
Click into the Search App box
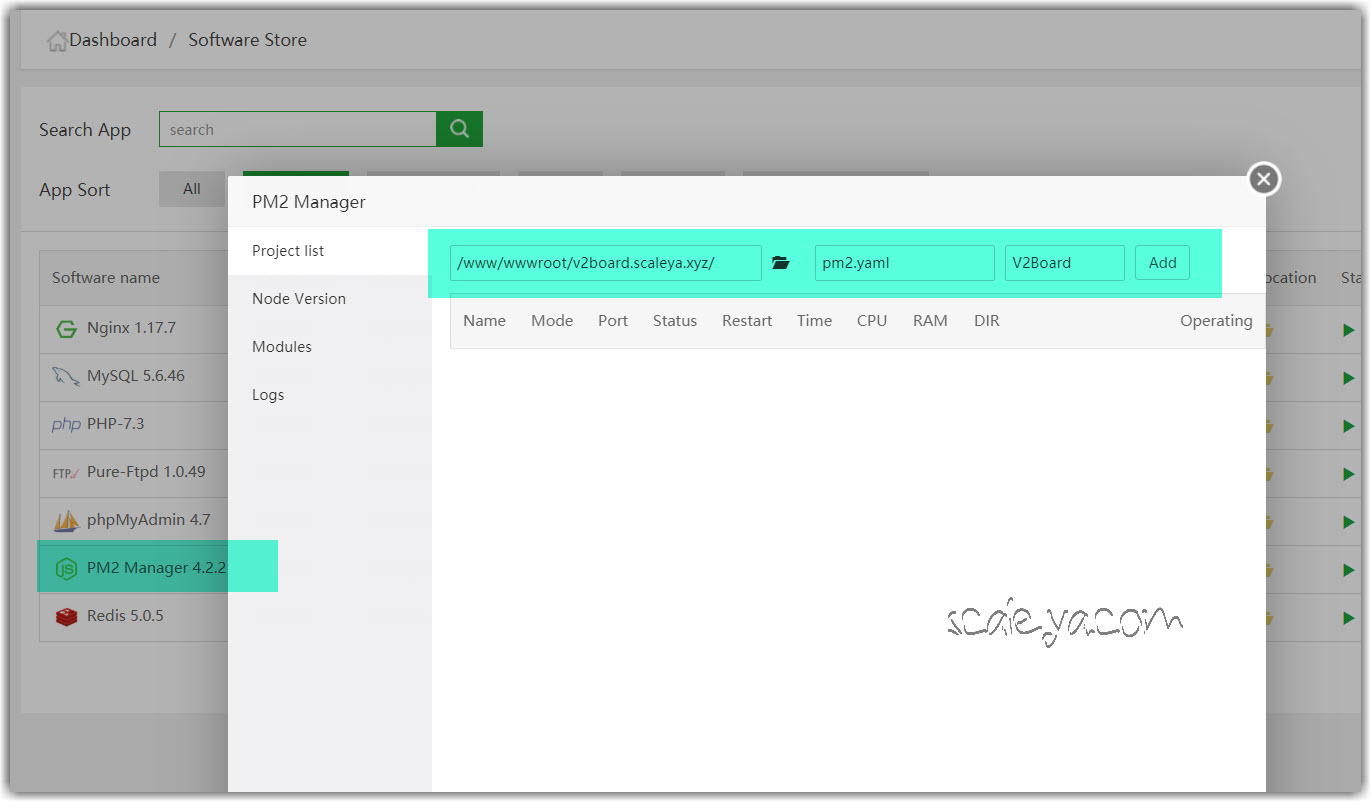click(297, 129)
